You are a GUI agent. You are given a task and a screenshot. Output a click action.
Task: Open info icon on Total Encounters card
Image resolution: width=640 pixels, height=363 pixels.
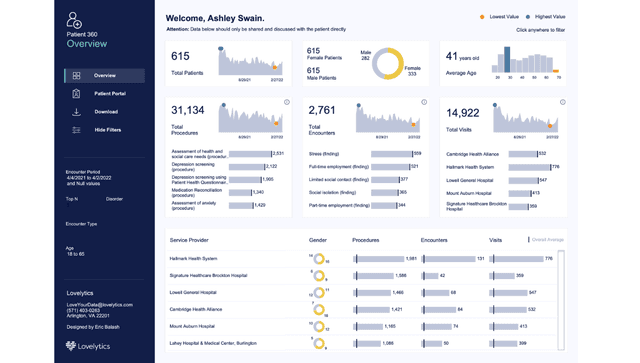(x=424, y=102)
